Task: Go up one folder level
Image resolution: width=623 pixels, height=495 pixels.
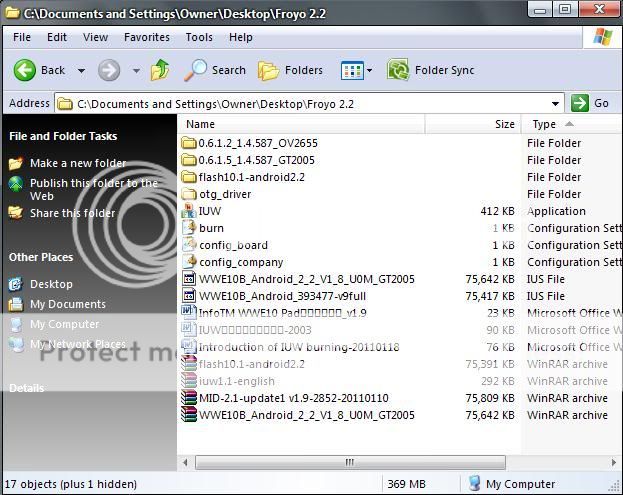Action: [160, 70]
